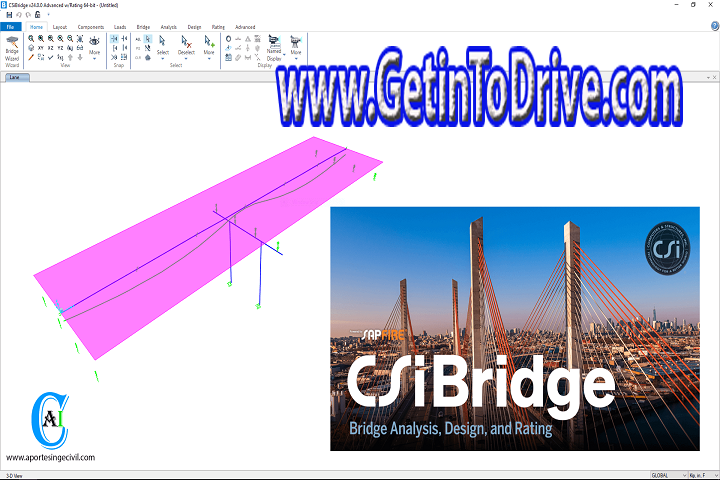Toggle snap to fine grid icon
Screen dimensions: 720x480
coord(124,57)
